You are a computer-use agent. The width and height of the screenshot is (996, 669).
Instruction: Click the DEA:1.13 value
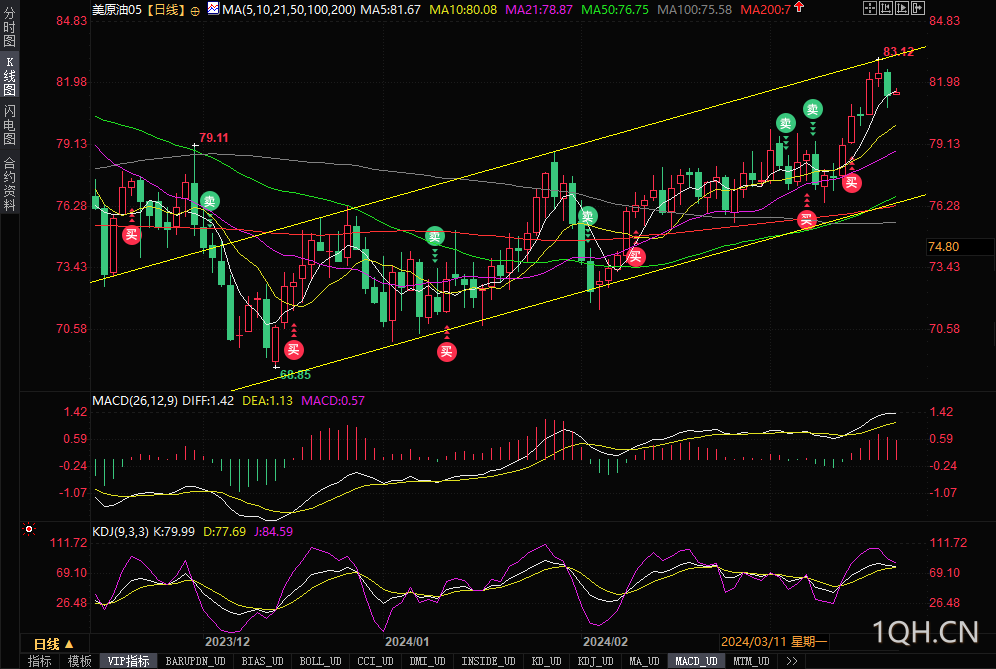tap(267, 401)
